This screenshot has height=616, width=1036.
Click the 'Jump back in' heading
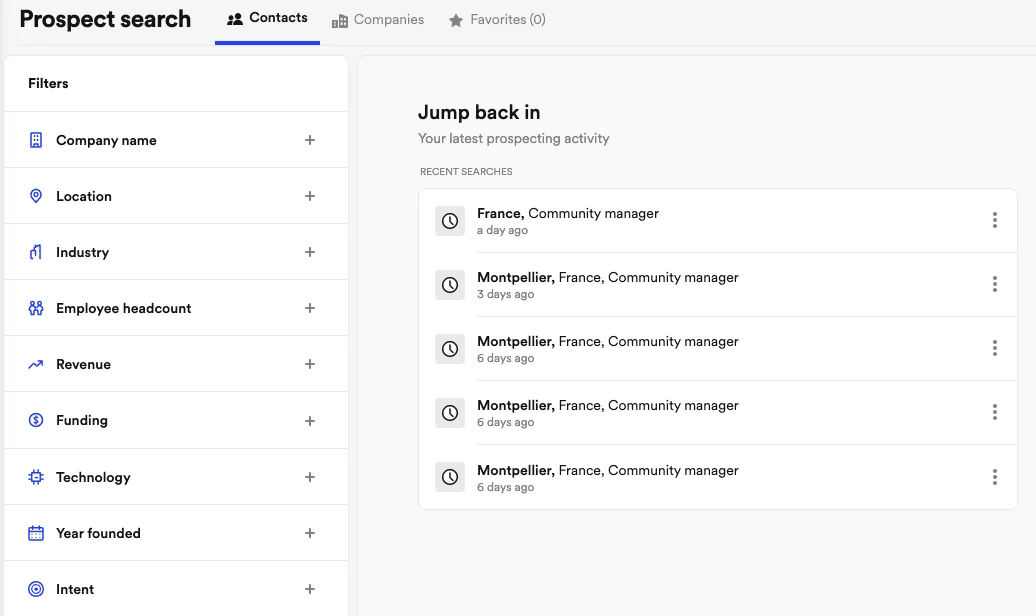(x=479, y=112)
